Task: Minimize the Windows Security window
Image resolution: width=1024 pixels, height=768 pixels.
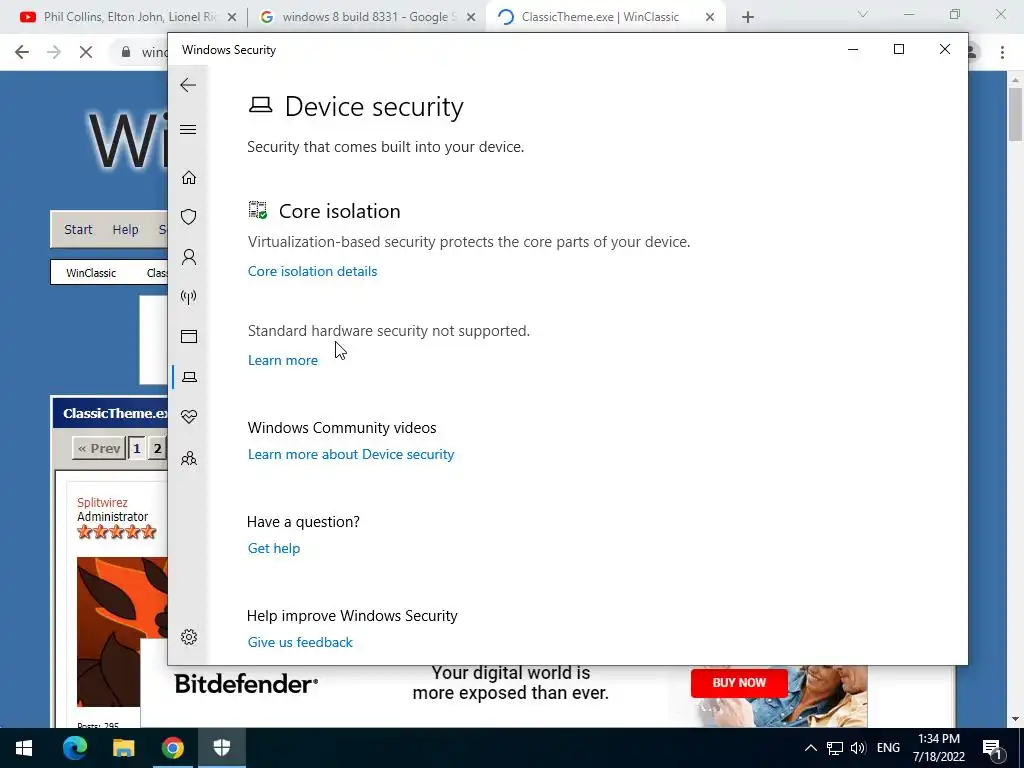Action: coord(853,50)
